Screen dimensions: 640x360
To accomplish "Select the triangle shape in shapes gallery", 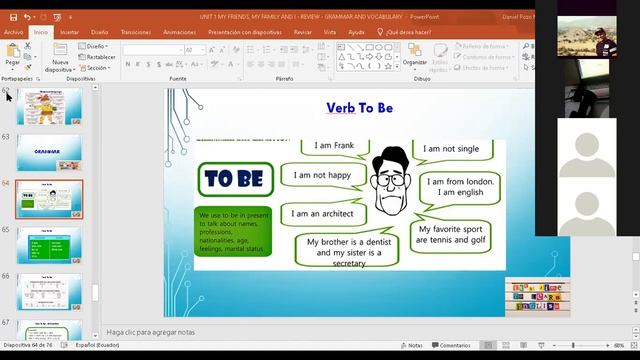I will [x=342, y=57].
